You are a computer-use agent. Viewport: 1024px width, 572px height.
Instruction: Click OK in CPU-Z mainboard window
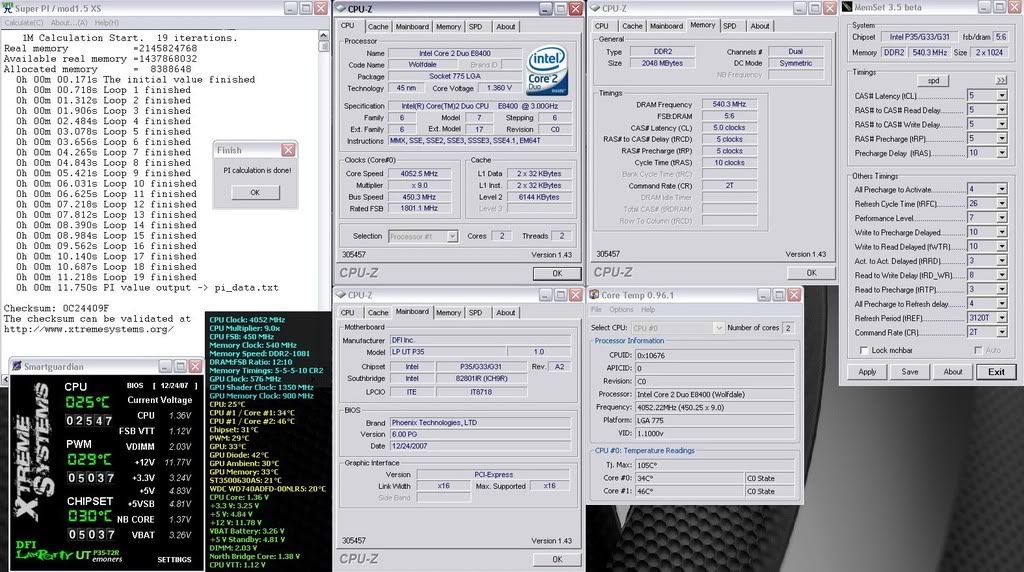pyautogui.click(x=556, y=559)
